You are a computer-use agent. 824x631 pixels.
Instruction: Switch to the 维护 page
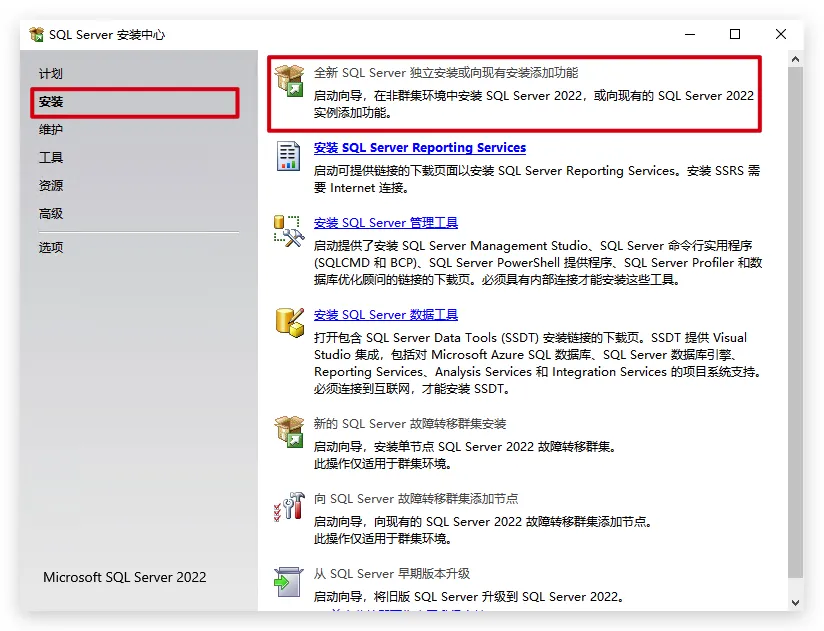[x=51, y=130]
